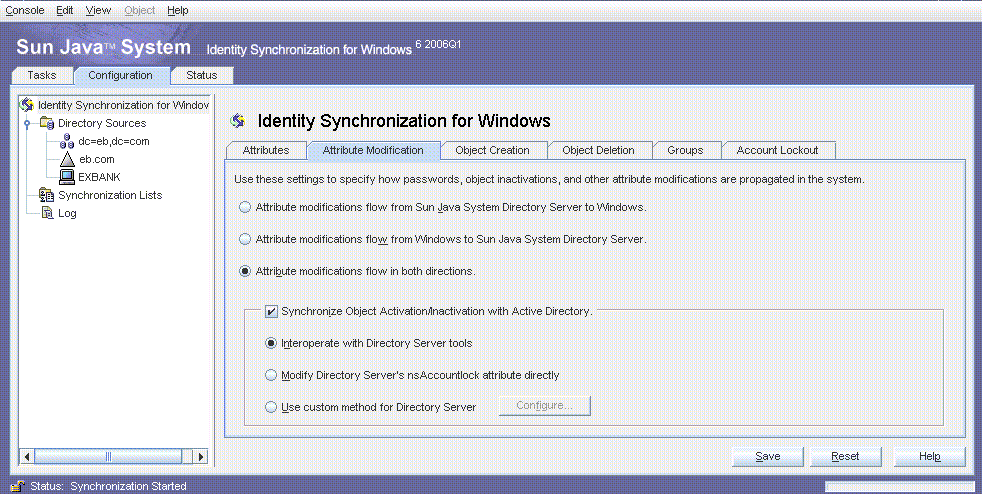
Task: Open the Object Deletion tab
Action: click(598, 150)
